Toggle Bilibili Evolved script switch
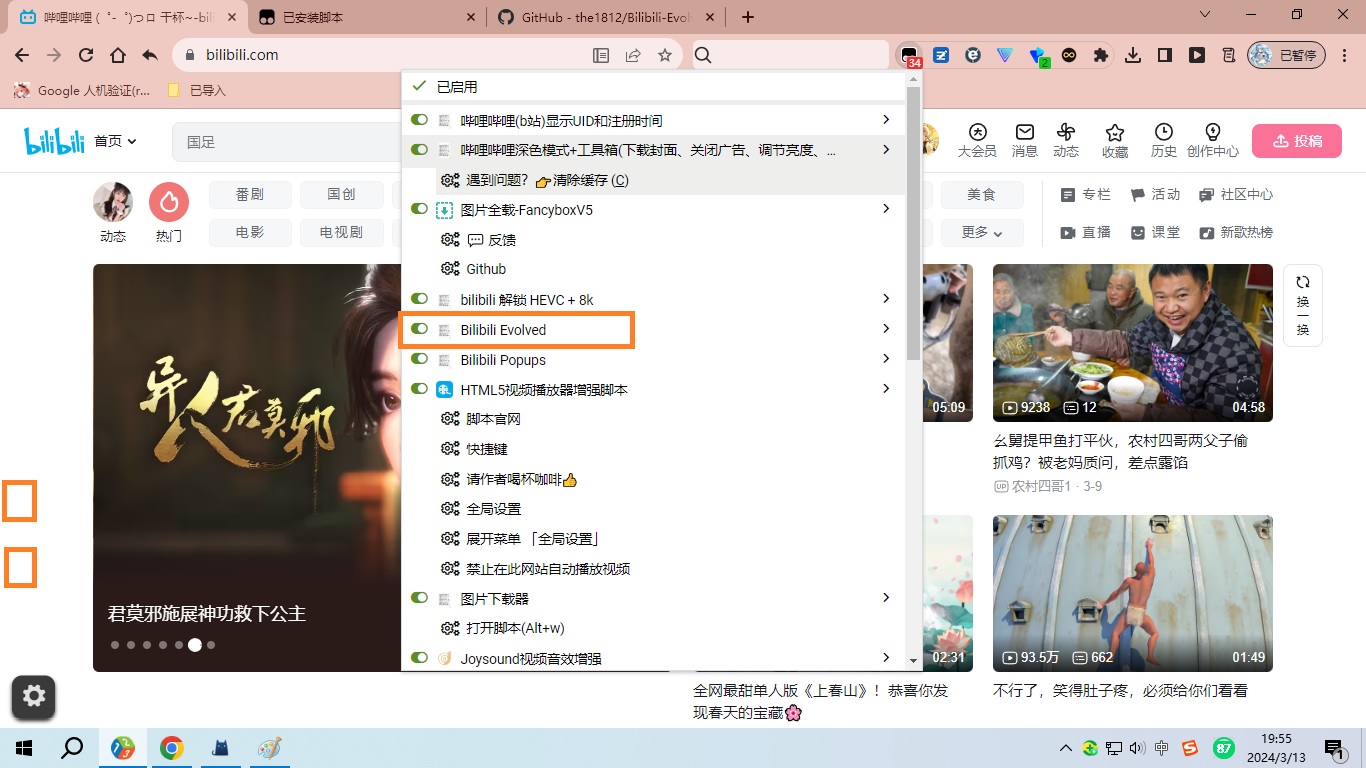The image size is (1366, 768). click(420, 329)
